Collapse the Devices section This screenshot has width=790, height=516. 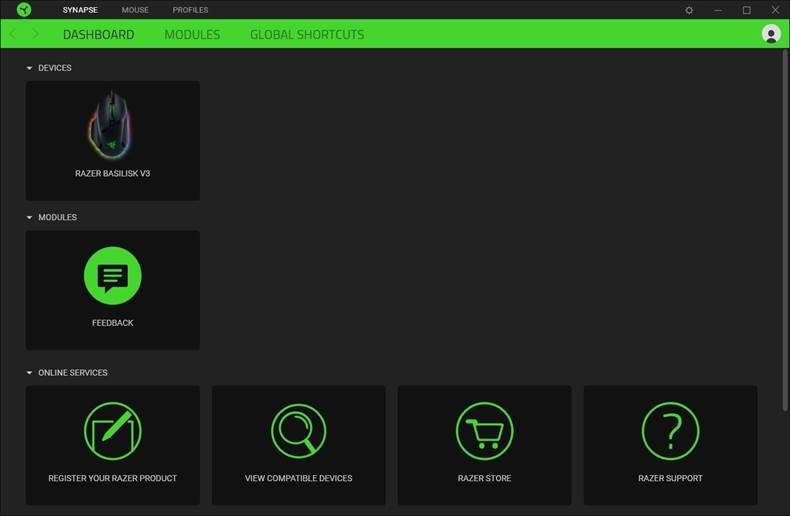[x=29, y=68]
